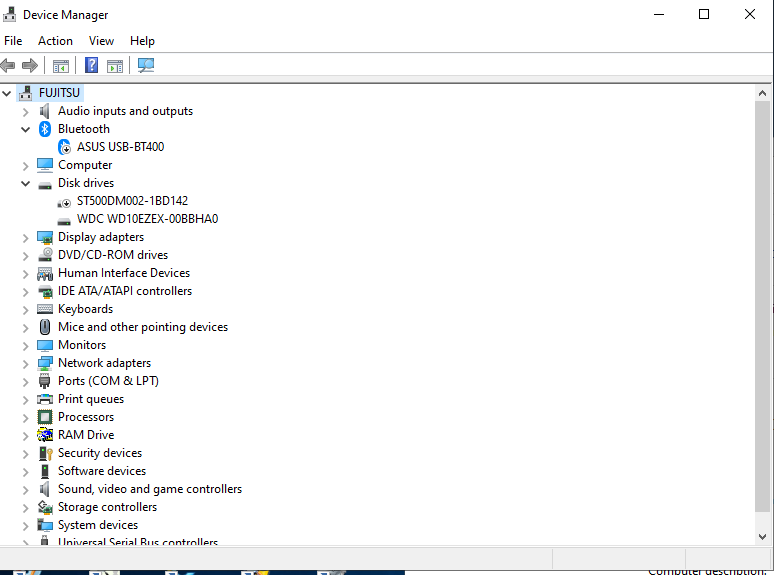Screen dimensions: 774x575
Task: Open the View menu
Action: click(101, 41)
